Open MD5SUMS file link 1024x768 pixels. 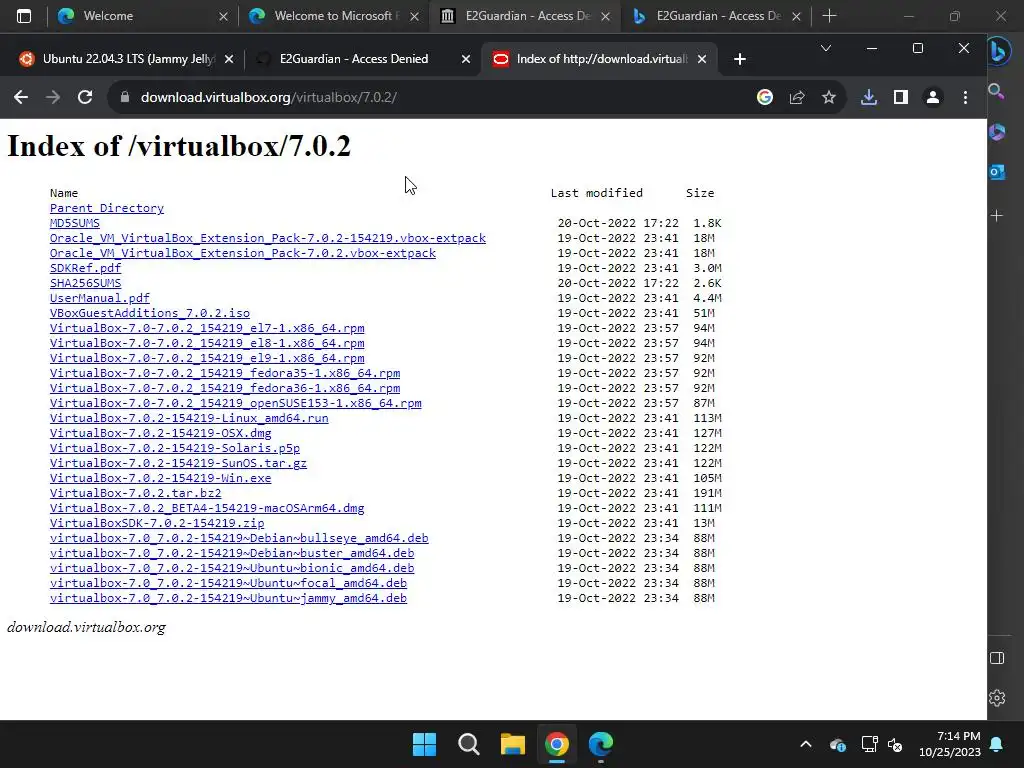pyautogui.click(x=74, y=223)
